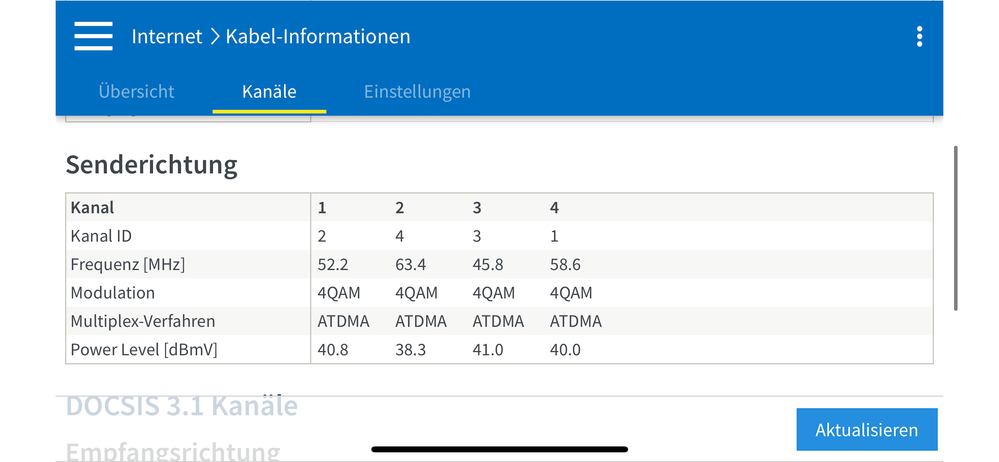Click the Multiplex-Verfahren row label

click(x=143, y=321)
